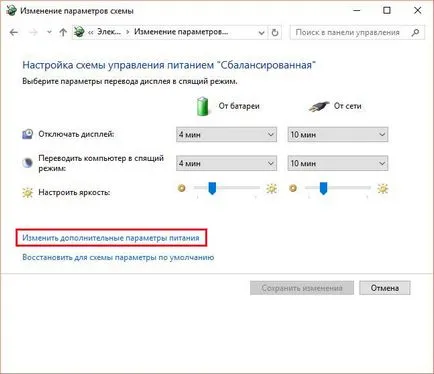Click the brightness sun icon beside 'Настроить яркость'

point(27,193)
